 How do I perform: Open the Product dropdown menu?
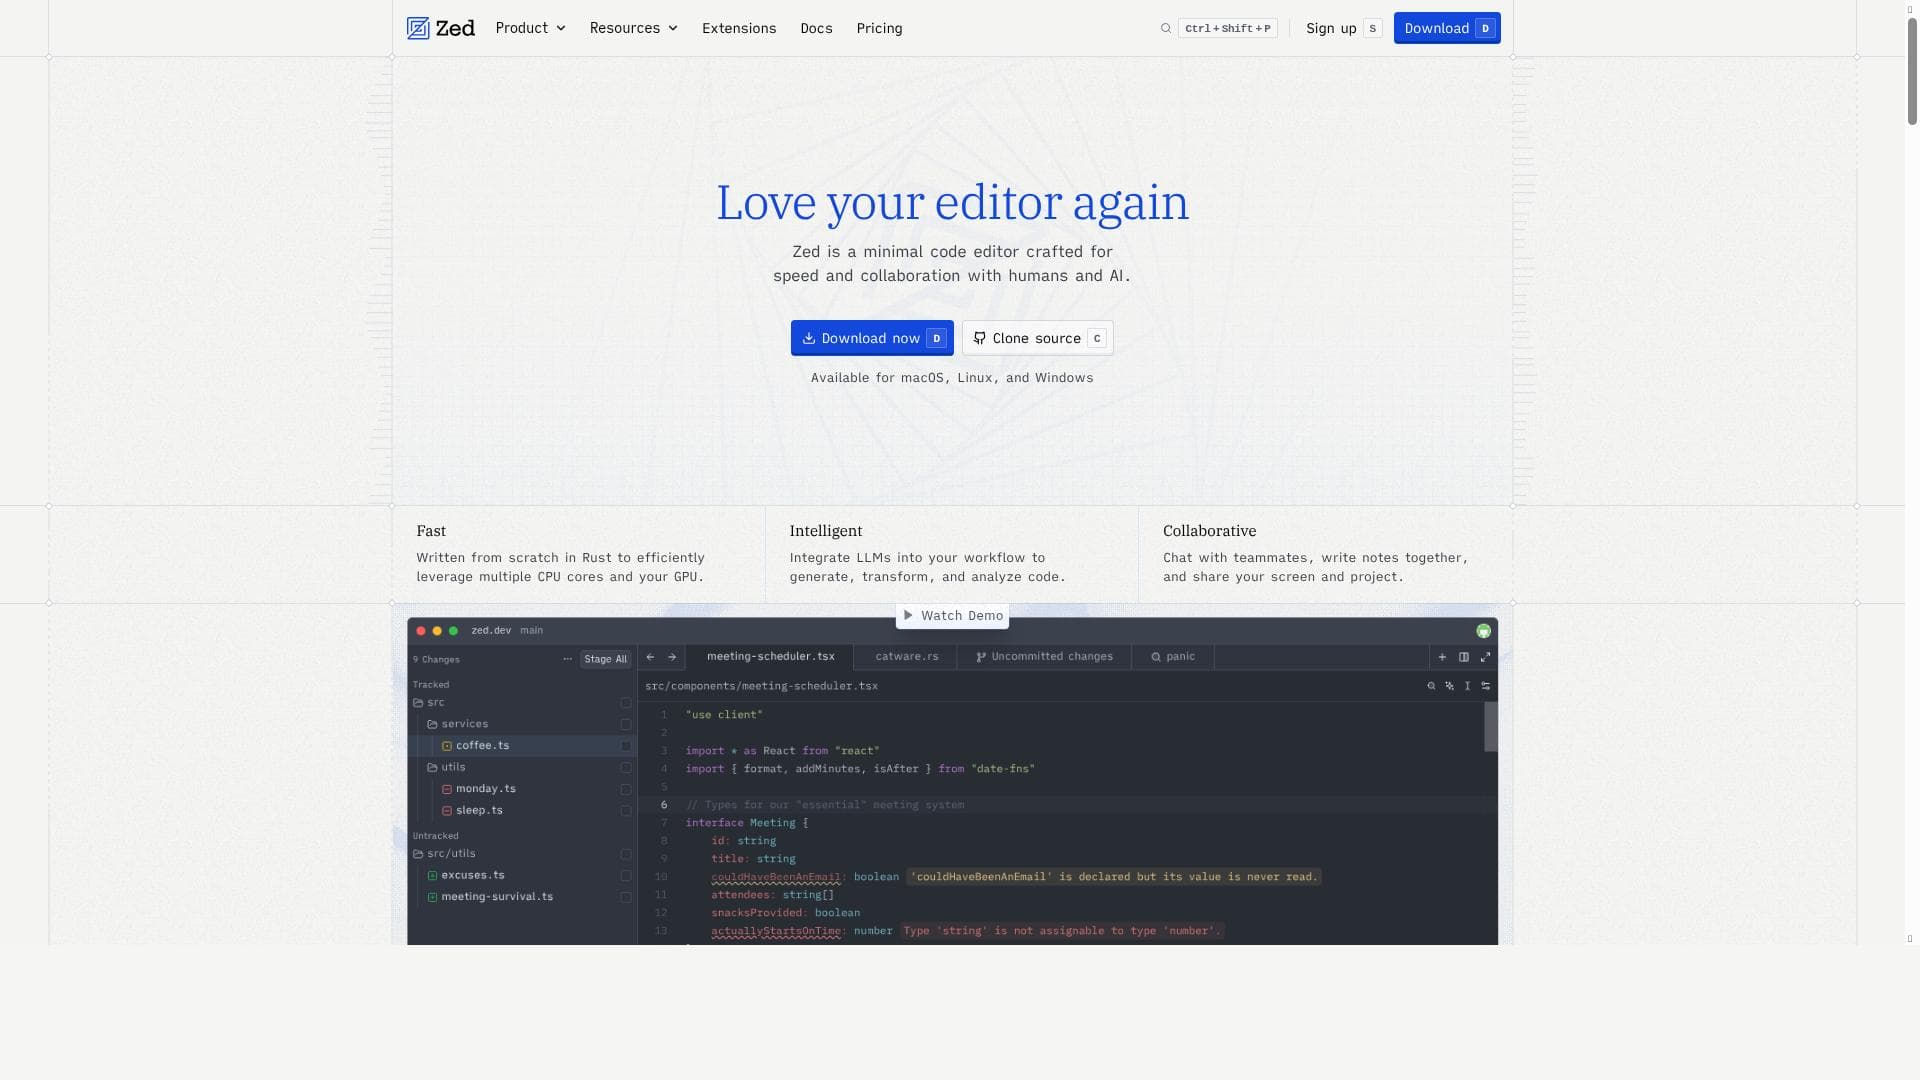[530, 28]
